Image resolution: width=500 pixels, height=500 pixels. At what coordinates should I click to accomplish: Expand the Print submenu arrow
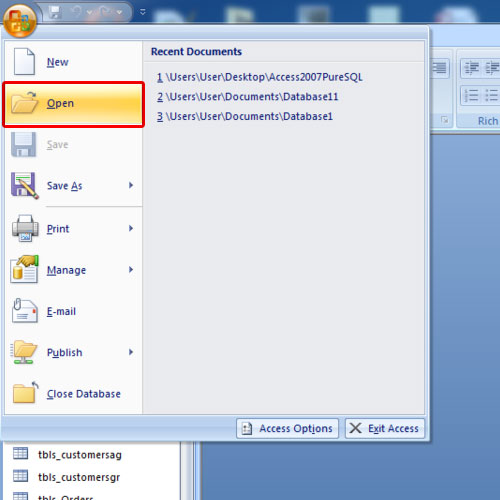(x=131, y=228)
